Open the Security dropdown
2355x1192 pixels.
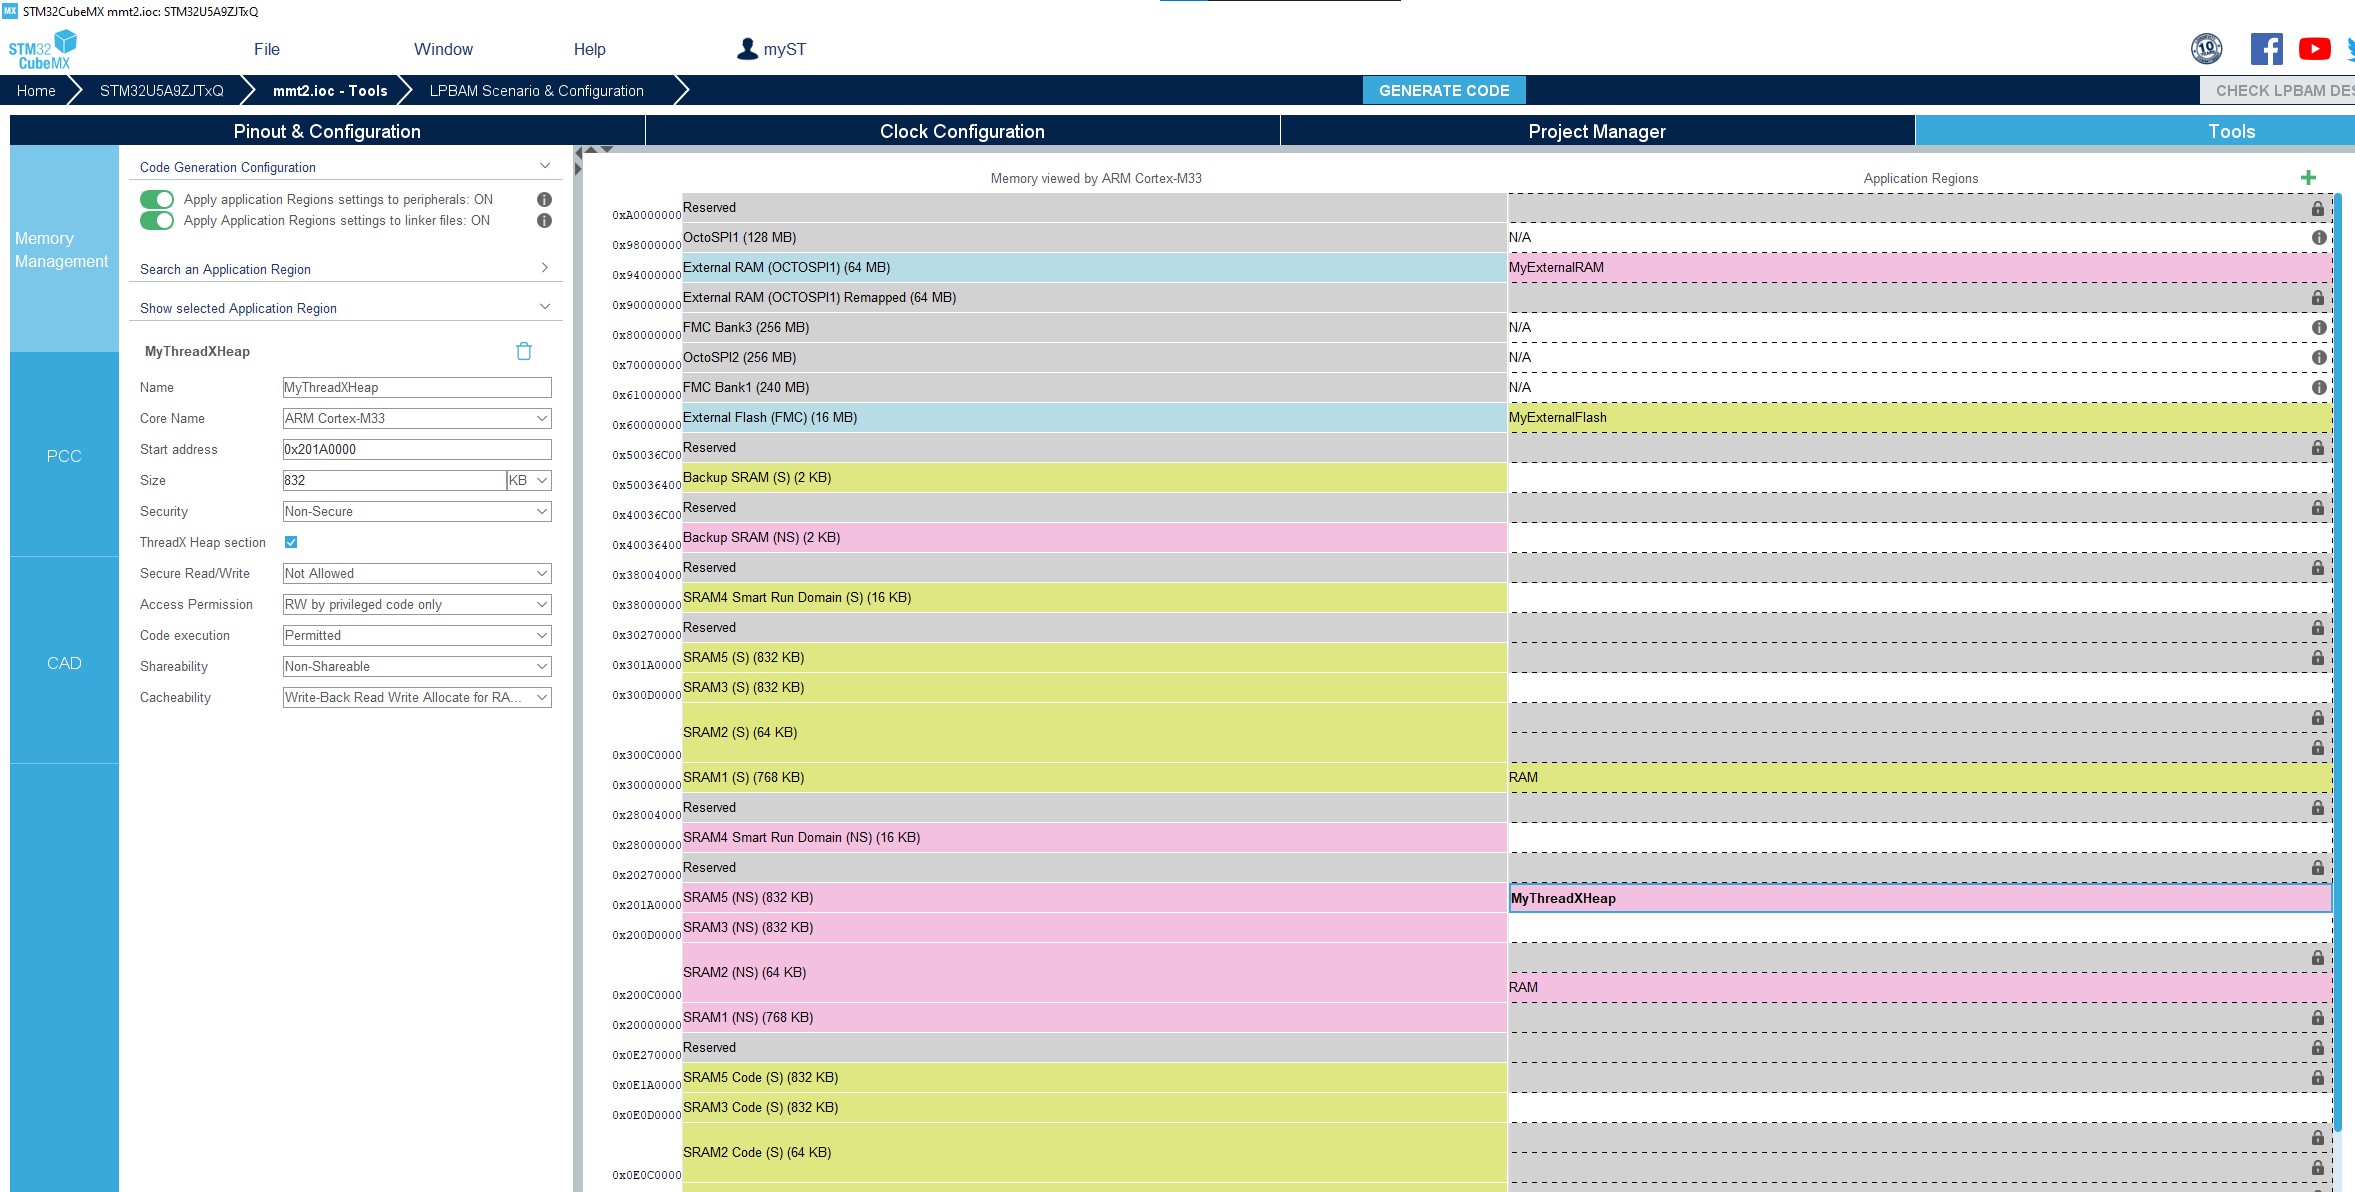417,511
